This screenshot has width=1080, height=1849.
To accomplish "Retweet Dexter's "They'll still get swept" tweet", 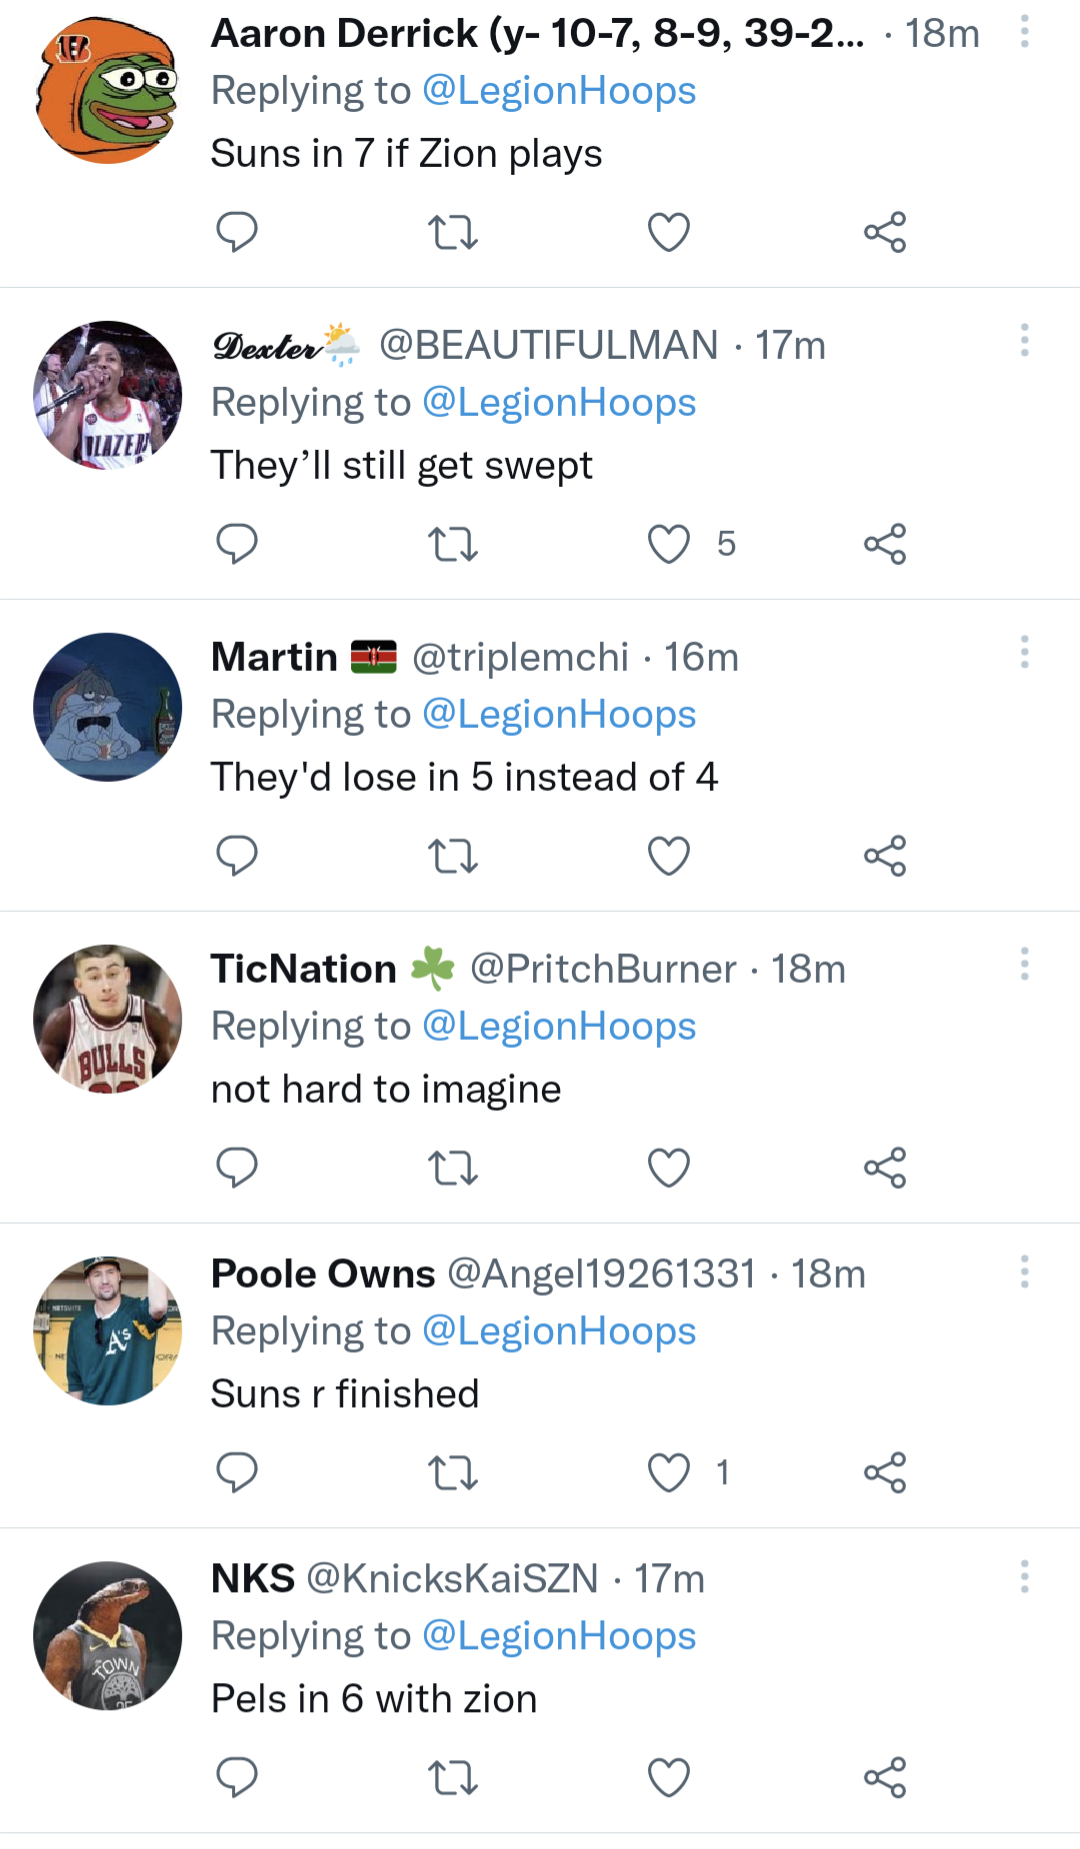I will click(x=453, y=544).
